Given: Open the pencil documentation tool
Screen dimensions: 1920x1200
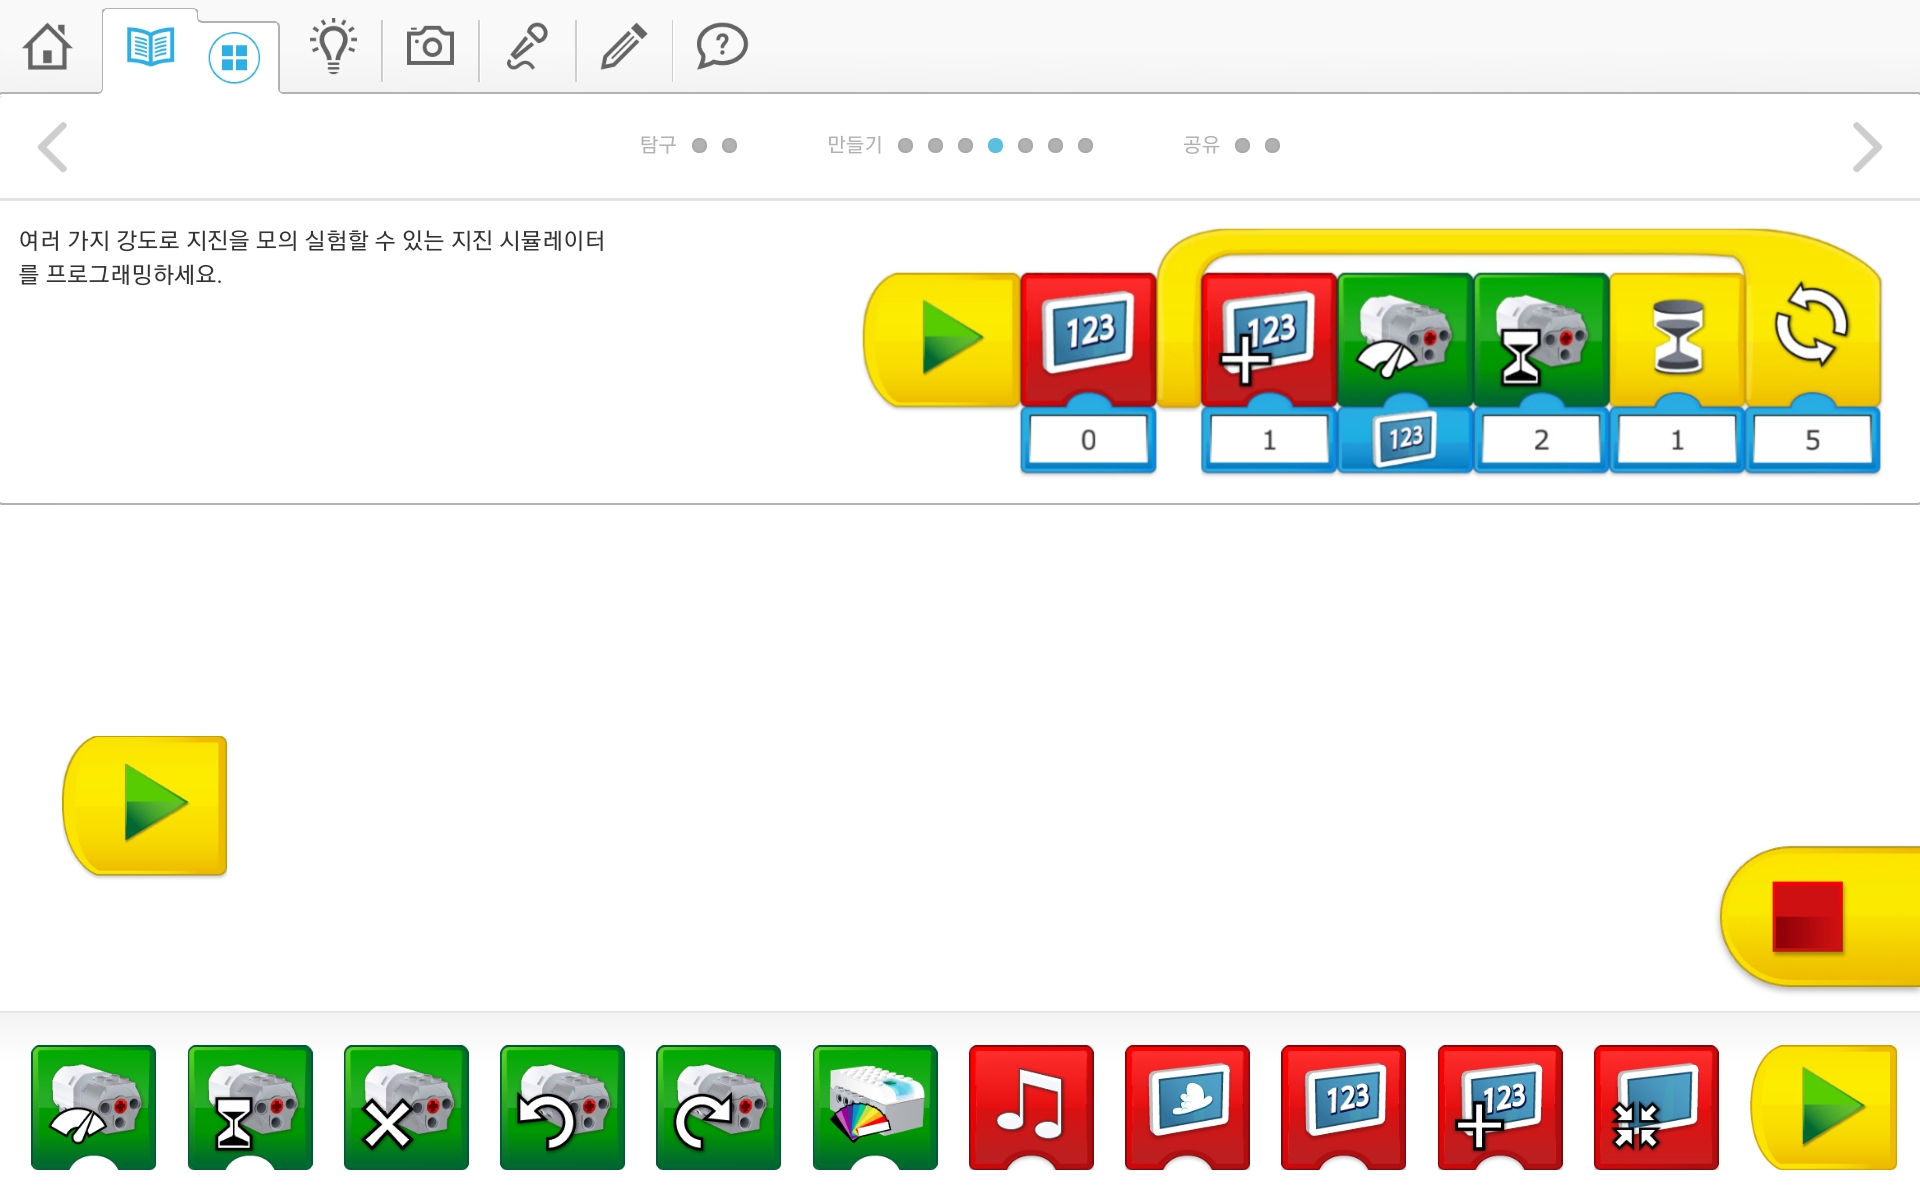Looking at the screenshot, I should tap(623, 46).
